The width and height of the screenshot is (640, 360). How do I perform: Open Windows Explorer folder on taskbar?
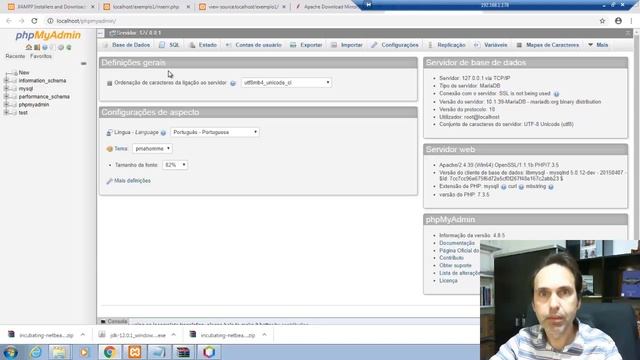coord(60,352)
